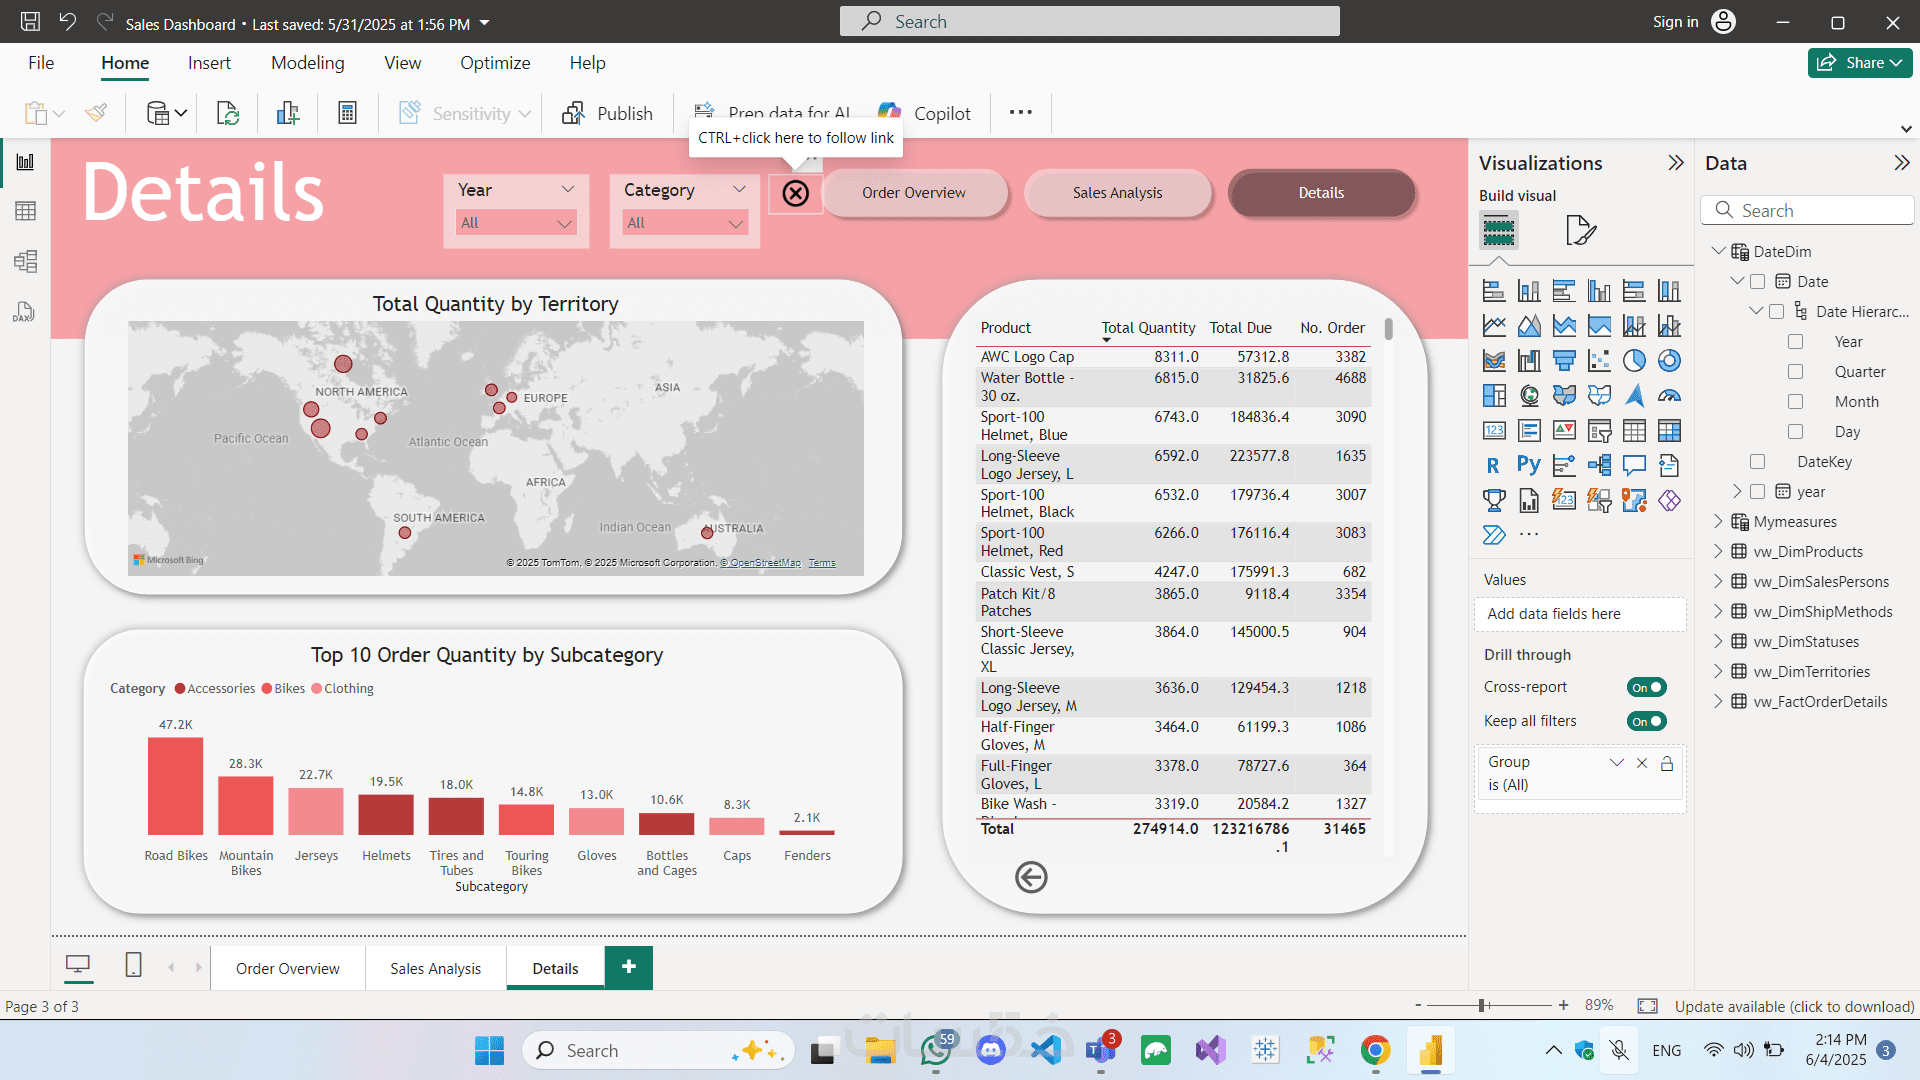1920x1080 pixels.
Task: Open the Category slicer dropdown
Action: tap(685, 223)
